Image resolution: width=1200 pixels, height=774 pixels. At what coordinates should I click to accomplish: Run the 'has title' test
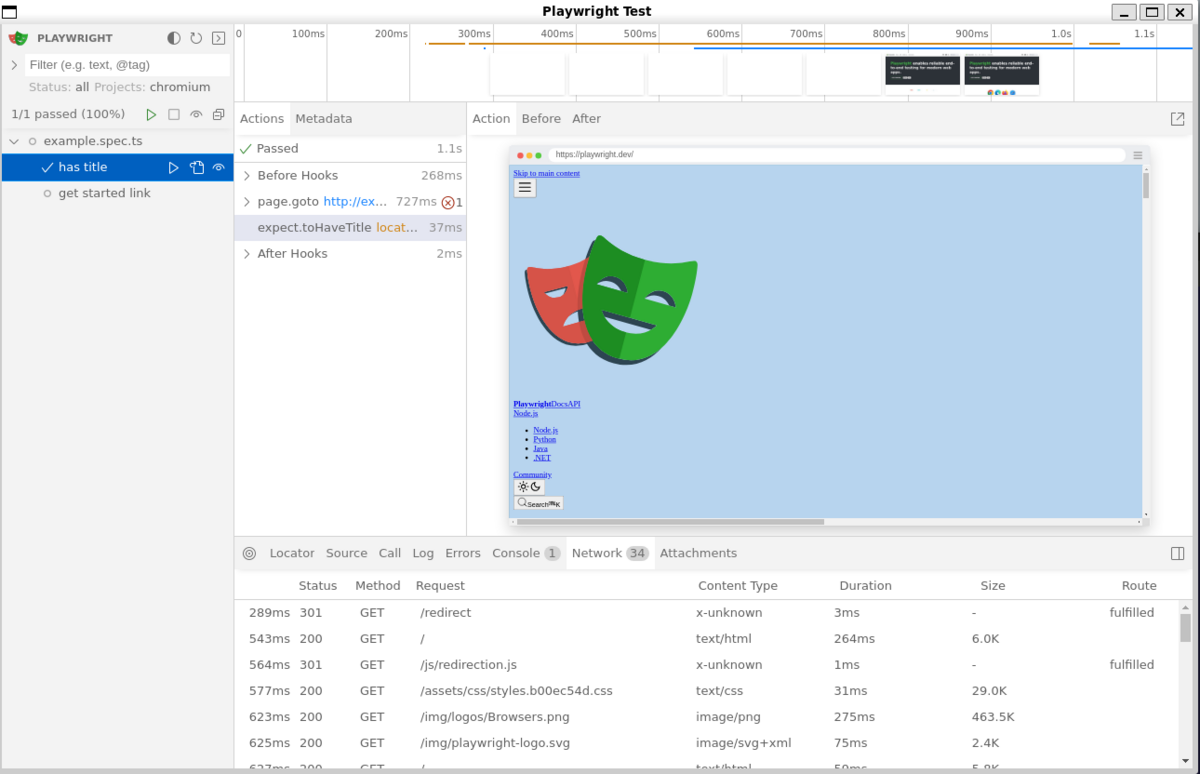point(174,168)
